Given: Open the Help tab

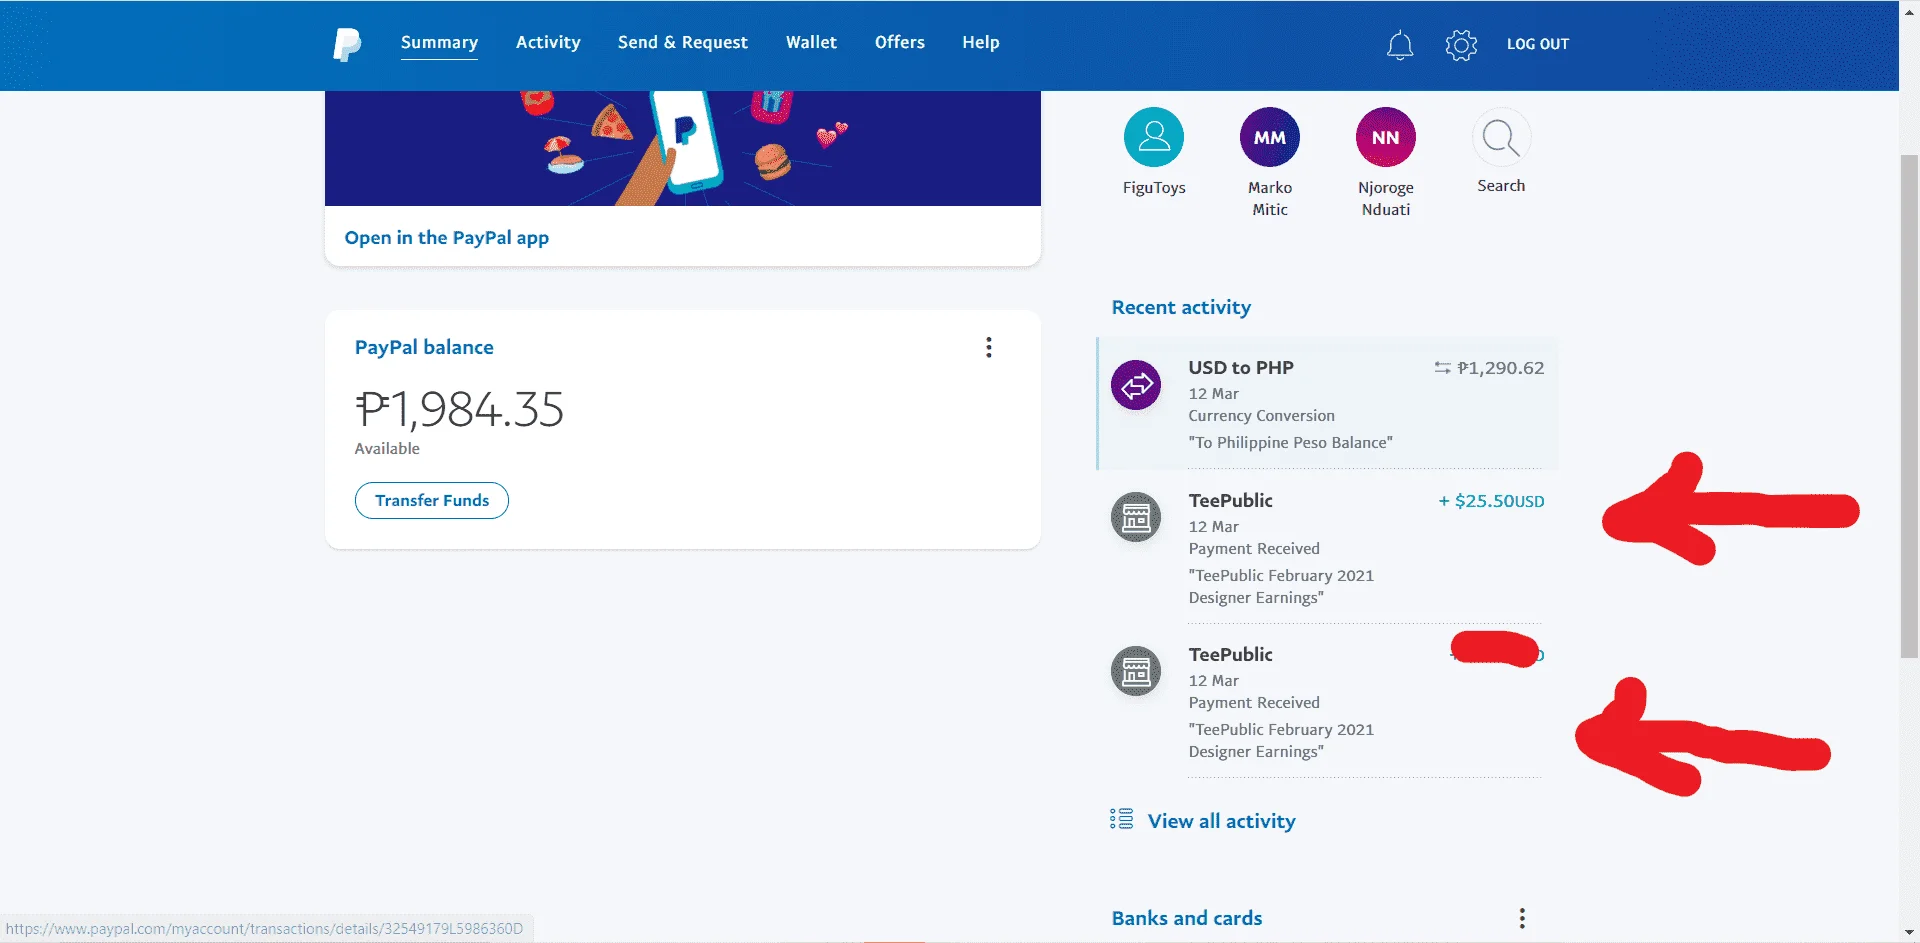Looking at the screenshot, I should pyautogui.click(x=981, y=42).
